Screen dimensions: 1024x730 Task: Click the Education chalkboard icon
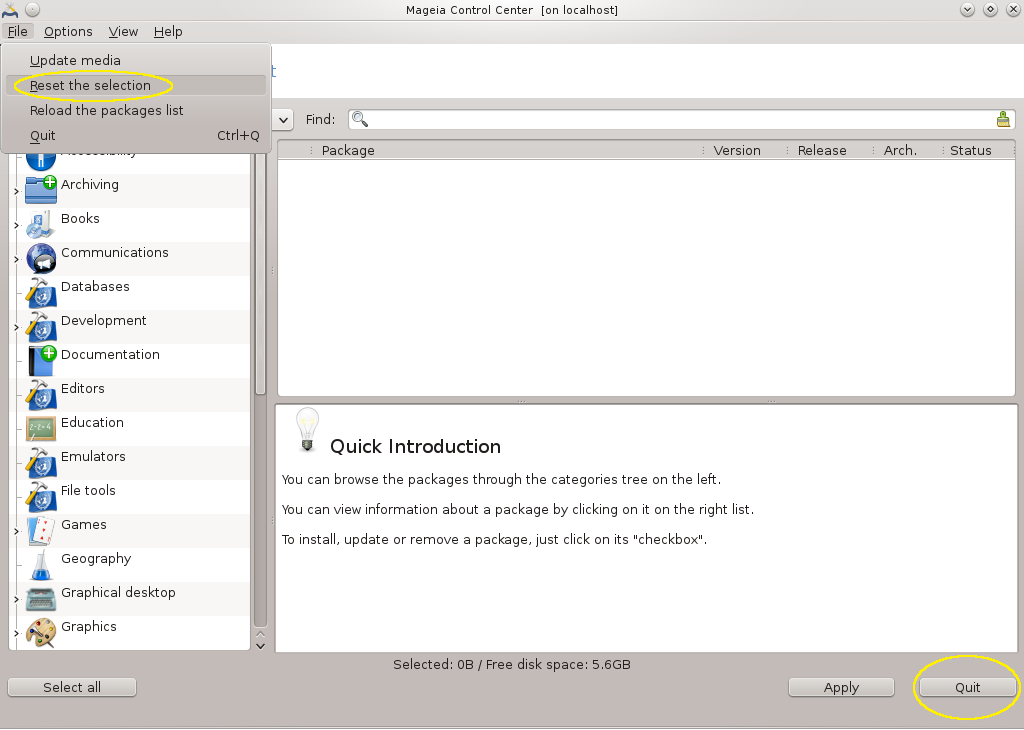click(40, 428)
